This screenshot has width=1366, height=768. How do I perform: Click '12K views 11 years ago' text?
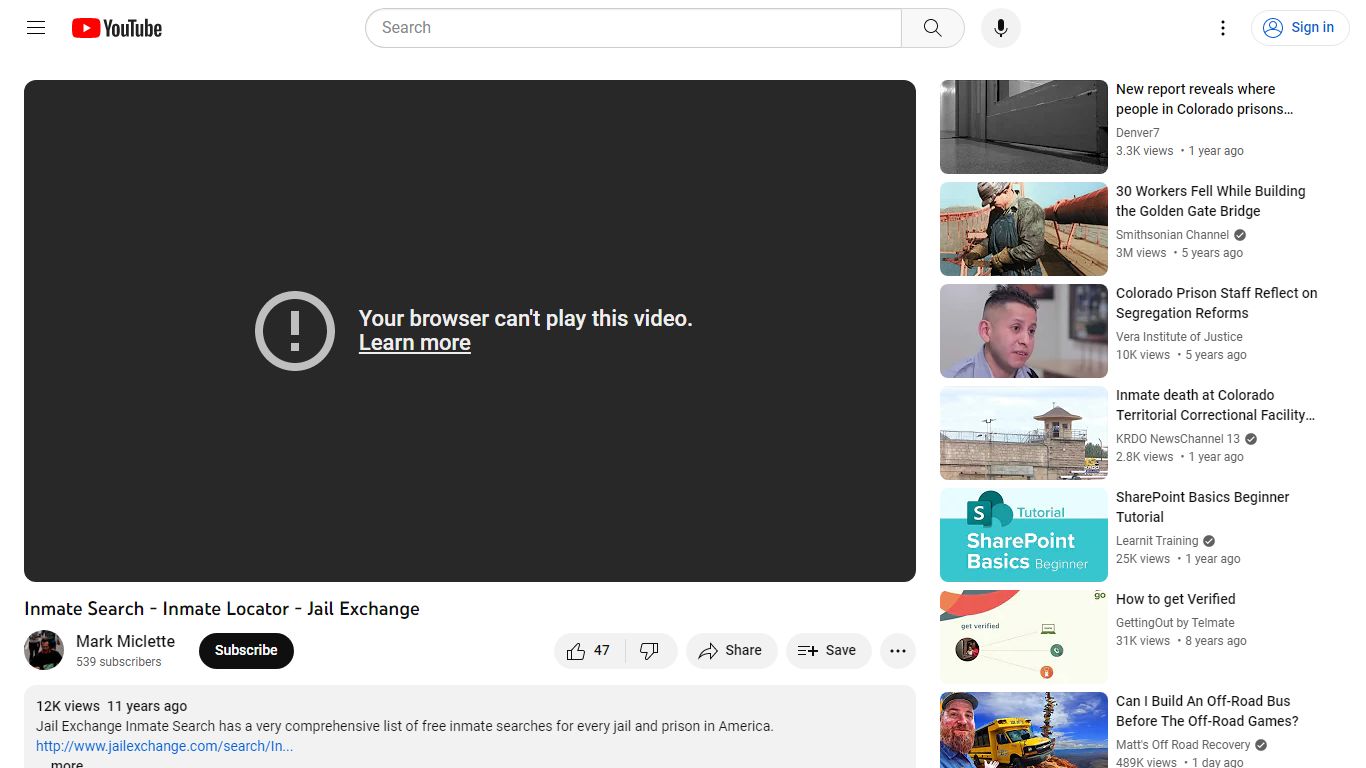click(111, 706)
